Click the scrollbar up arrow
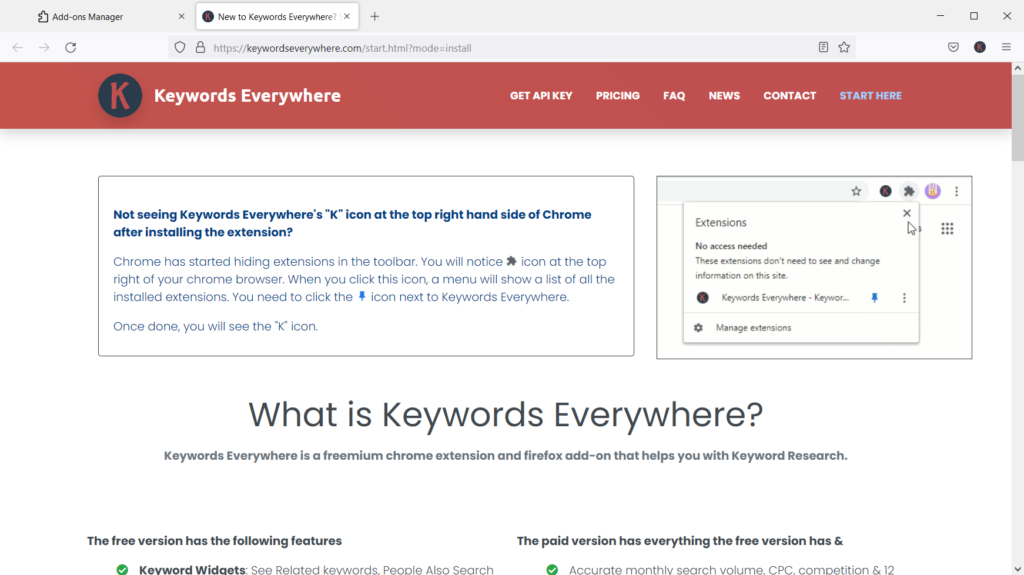The image size is (1024, 575). pos(1017,68)
